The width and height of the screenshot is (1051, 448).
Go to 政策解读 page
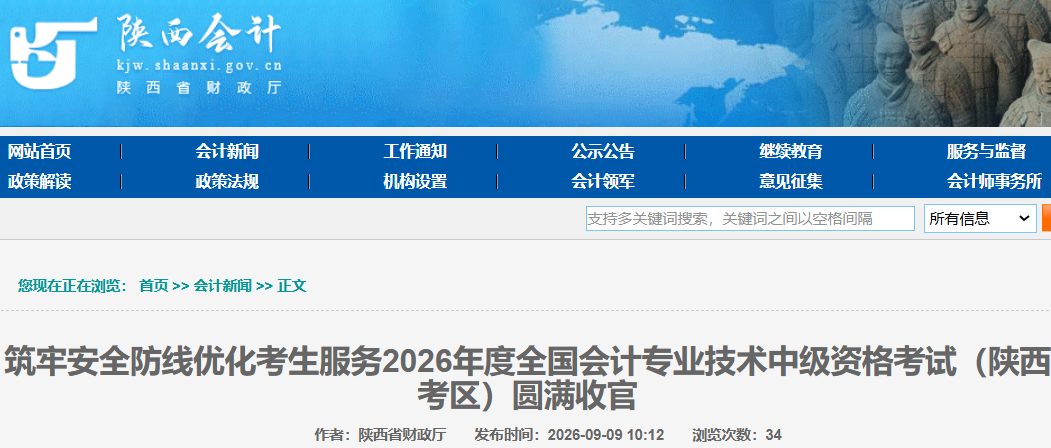(x=40, y=181)
